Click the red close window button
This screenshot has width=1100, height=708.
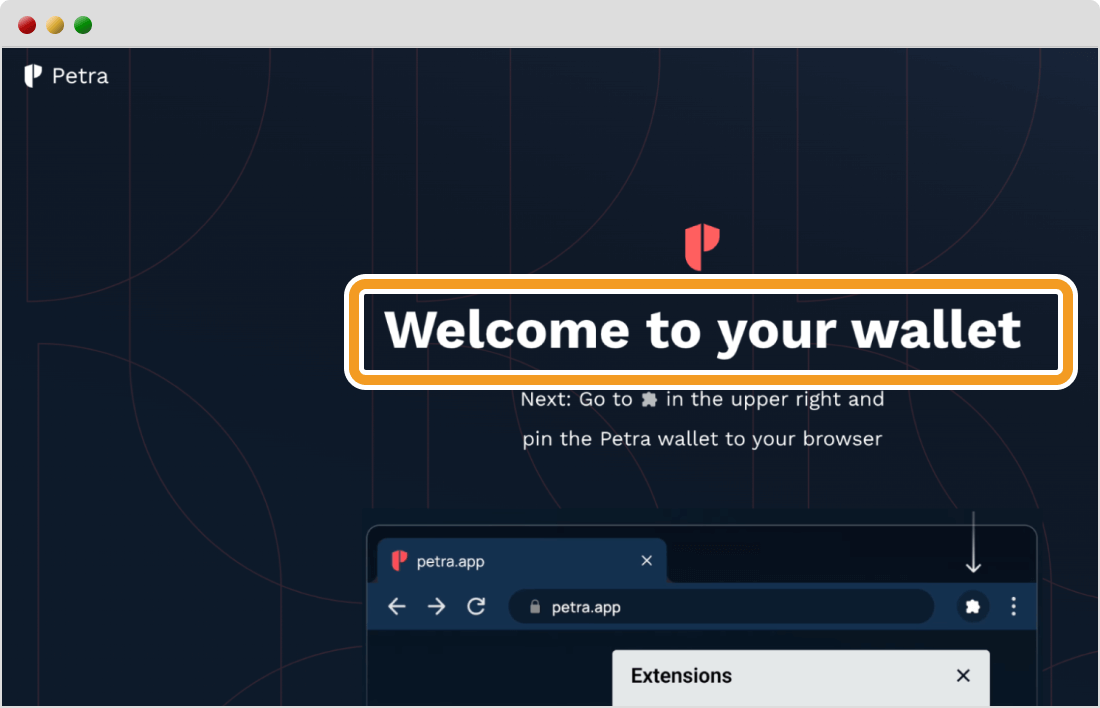click(27, 25)
